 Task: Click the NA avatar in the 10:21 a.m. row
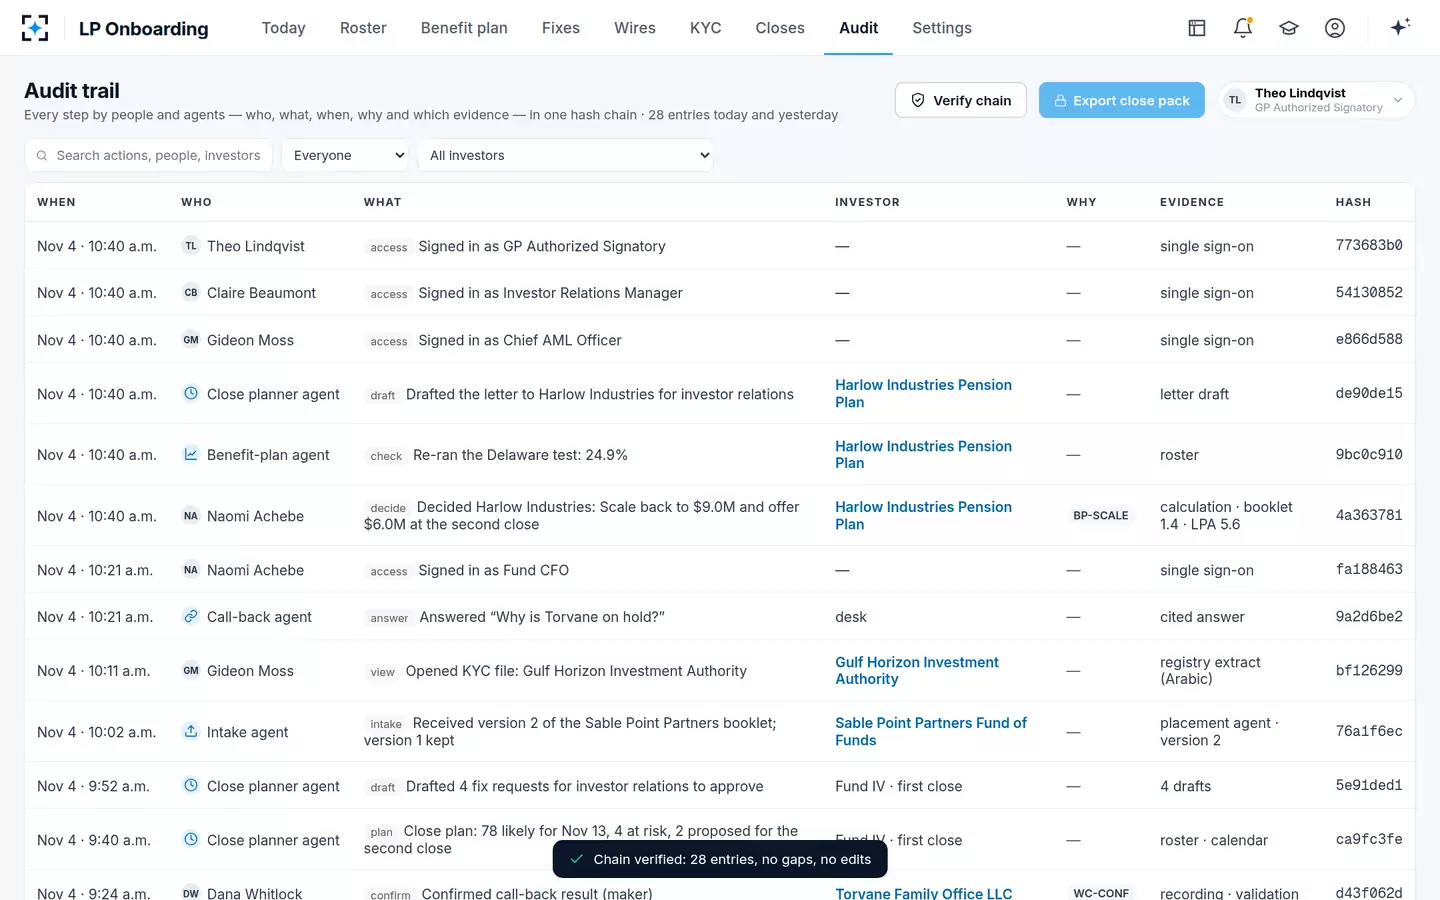pos(191,570)
